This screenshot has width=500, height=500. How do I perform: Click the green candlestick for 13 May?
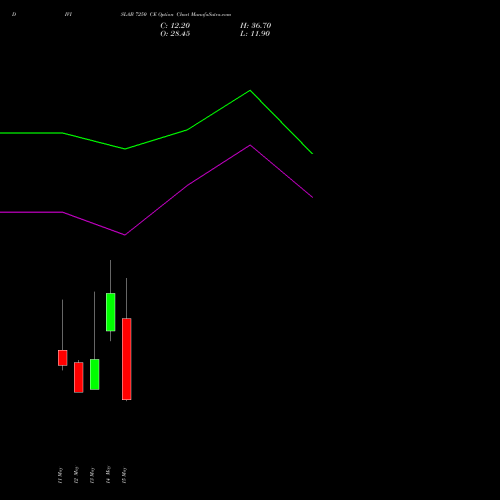(x=95, y=374)
